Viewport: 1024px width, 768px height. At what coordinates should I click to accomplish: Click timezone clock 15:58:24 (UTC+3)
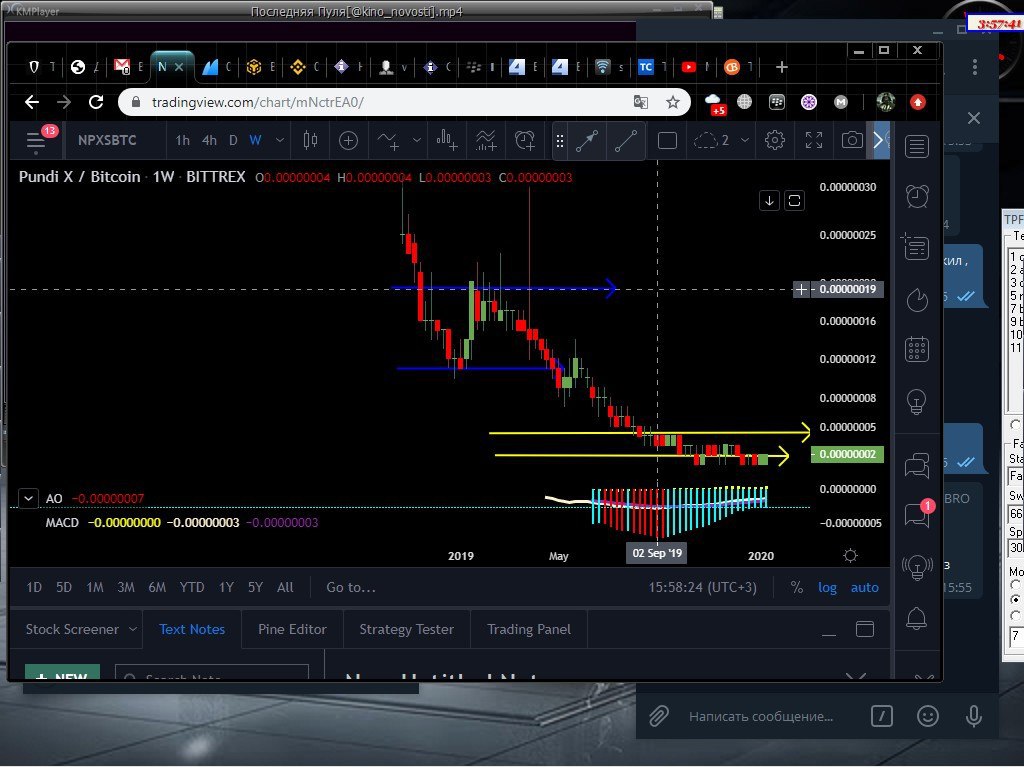pos(703,587)
